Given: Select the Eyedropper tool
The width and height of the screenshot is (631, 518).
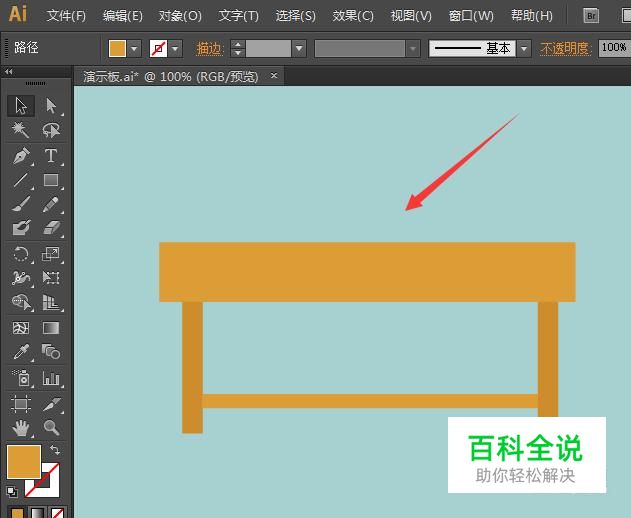Looking at the screenshot, I should [21, 352].
